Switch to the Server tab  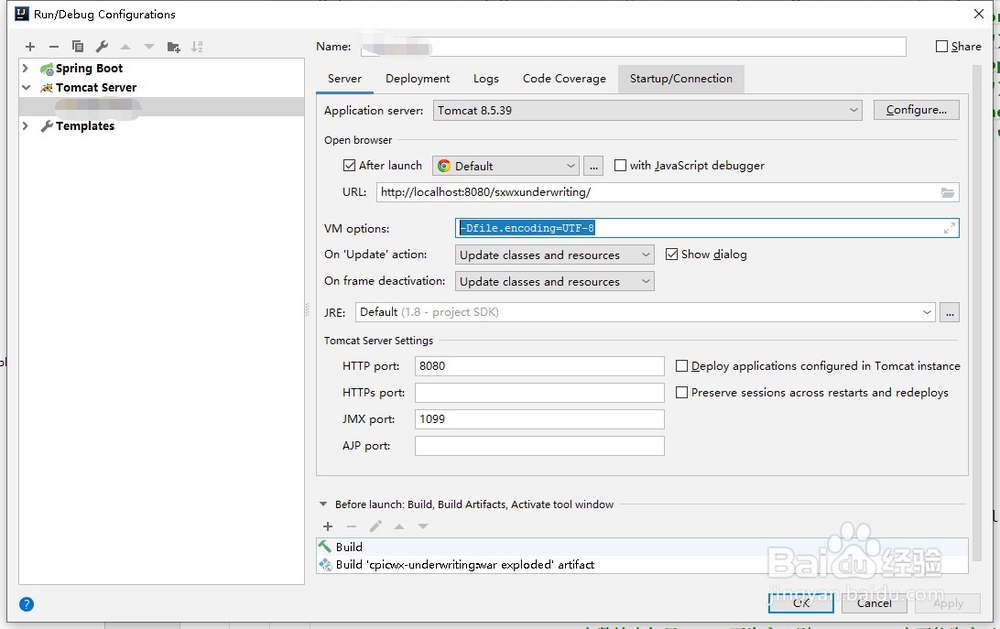pyautogui.click(x=344, y=78)
